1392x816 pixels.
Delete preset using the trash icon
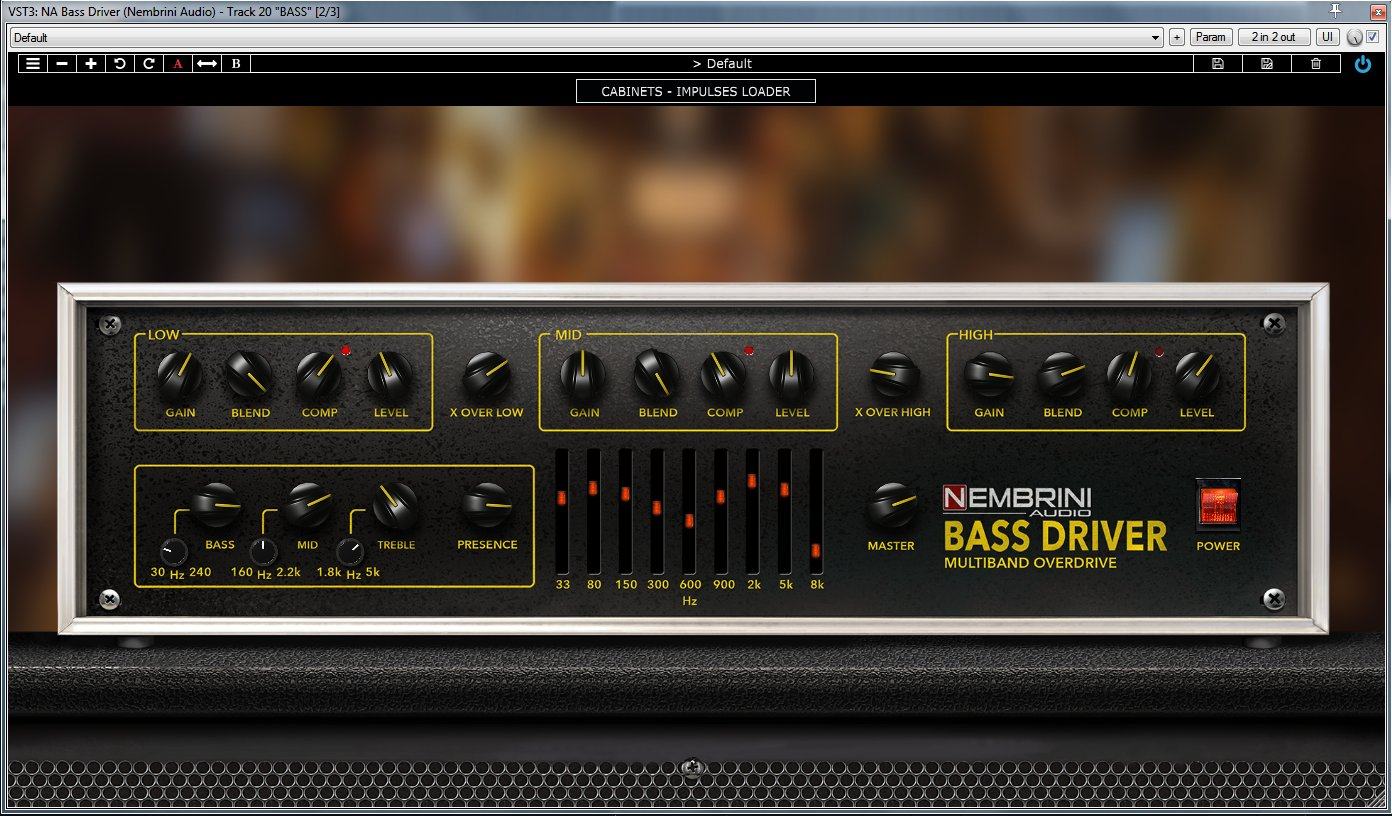(x=1316, y=63)
